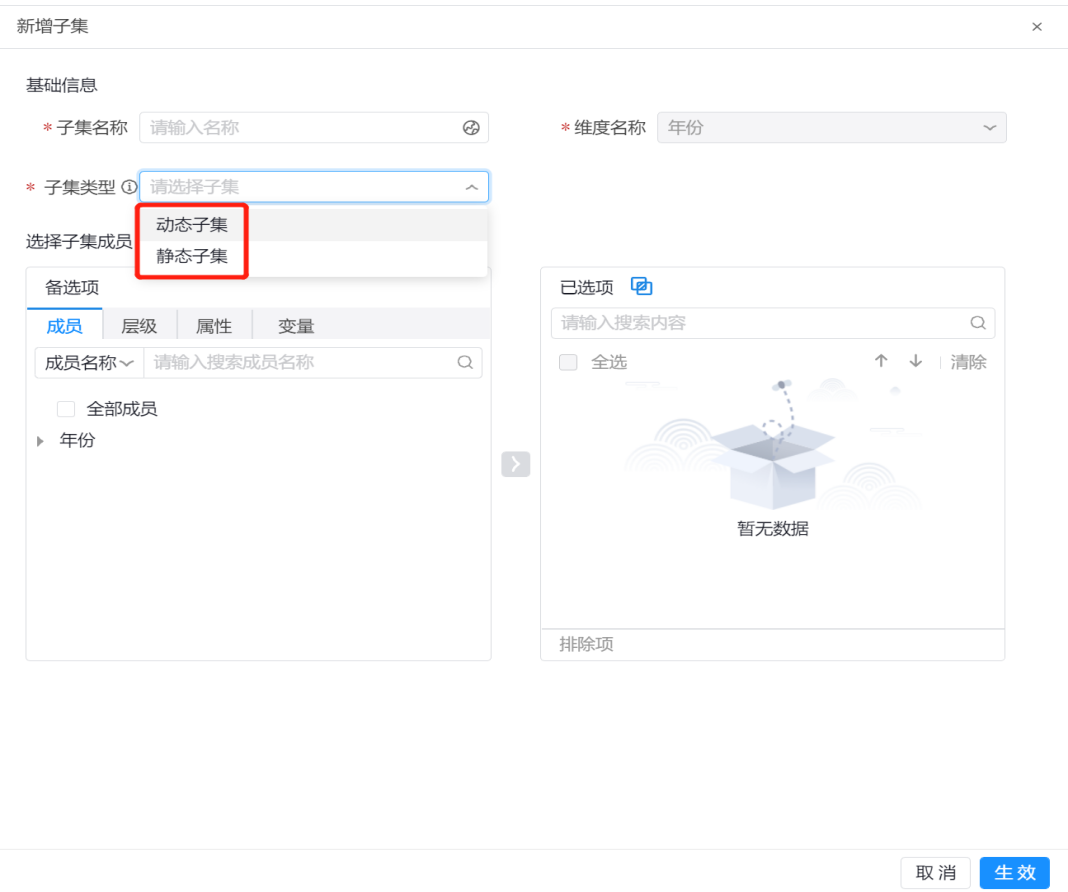Screen dimensions: 1068x892
Task: Click the right-arrow transfer button
Action: 515,464
